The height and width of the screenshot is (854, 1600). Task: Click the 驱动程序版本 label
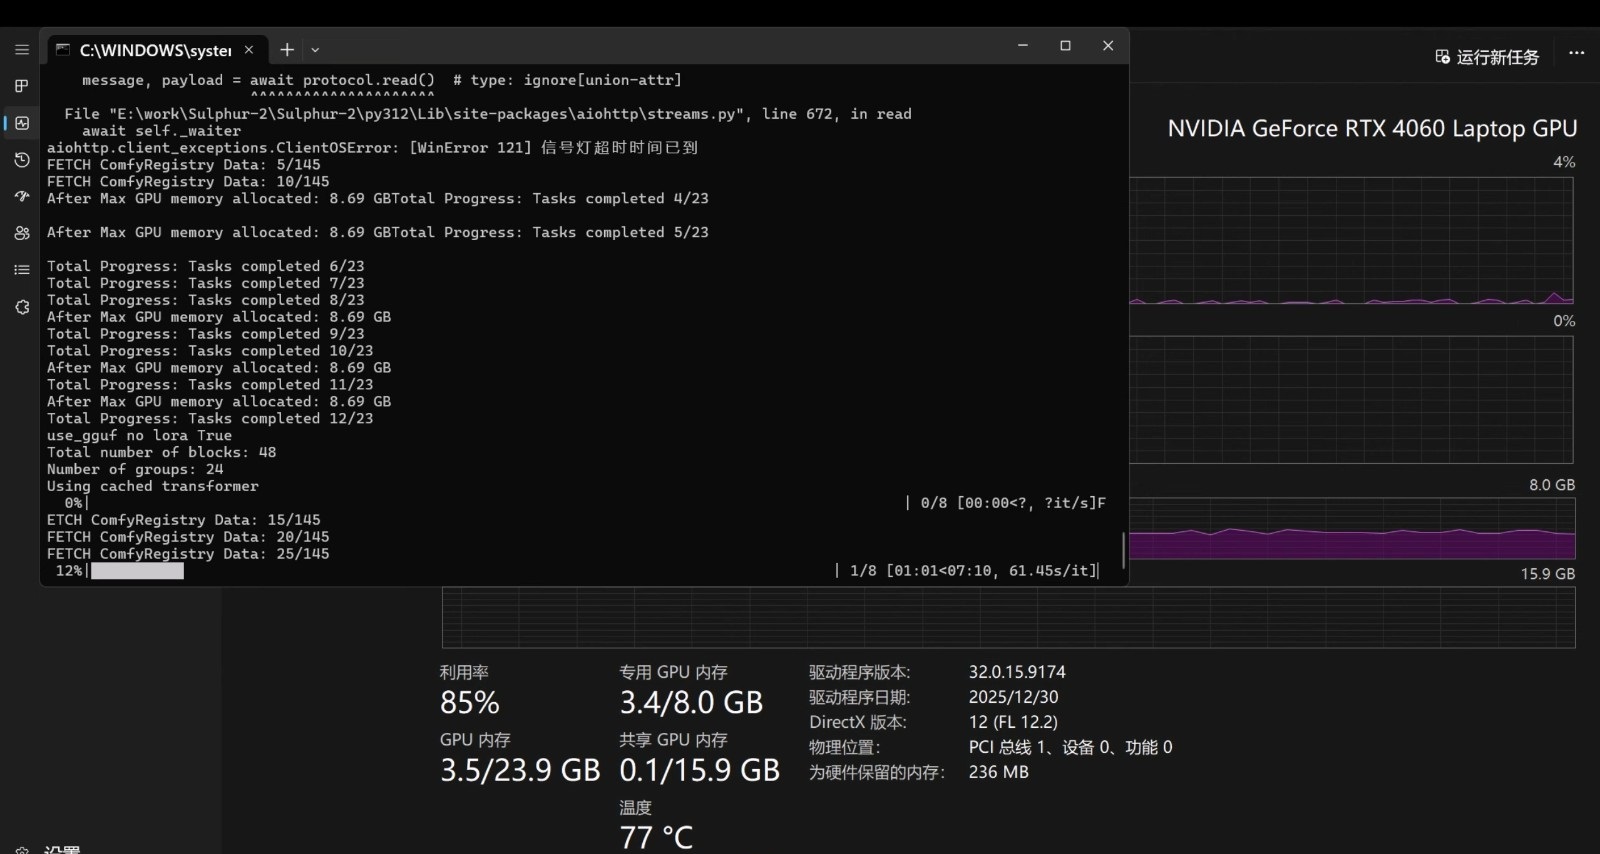[860, 672]
